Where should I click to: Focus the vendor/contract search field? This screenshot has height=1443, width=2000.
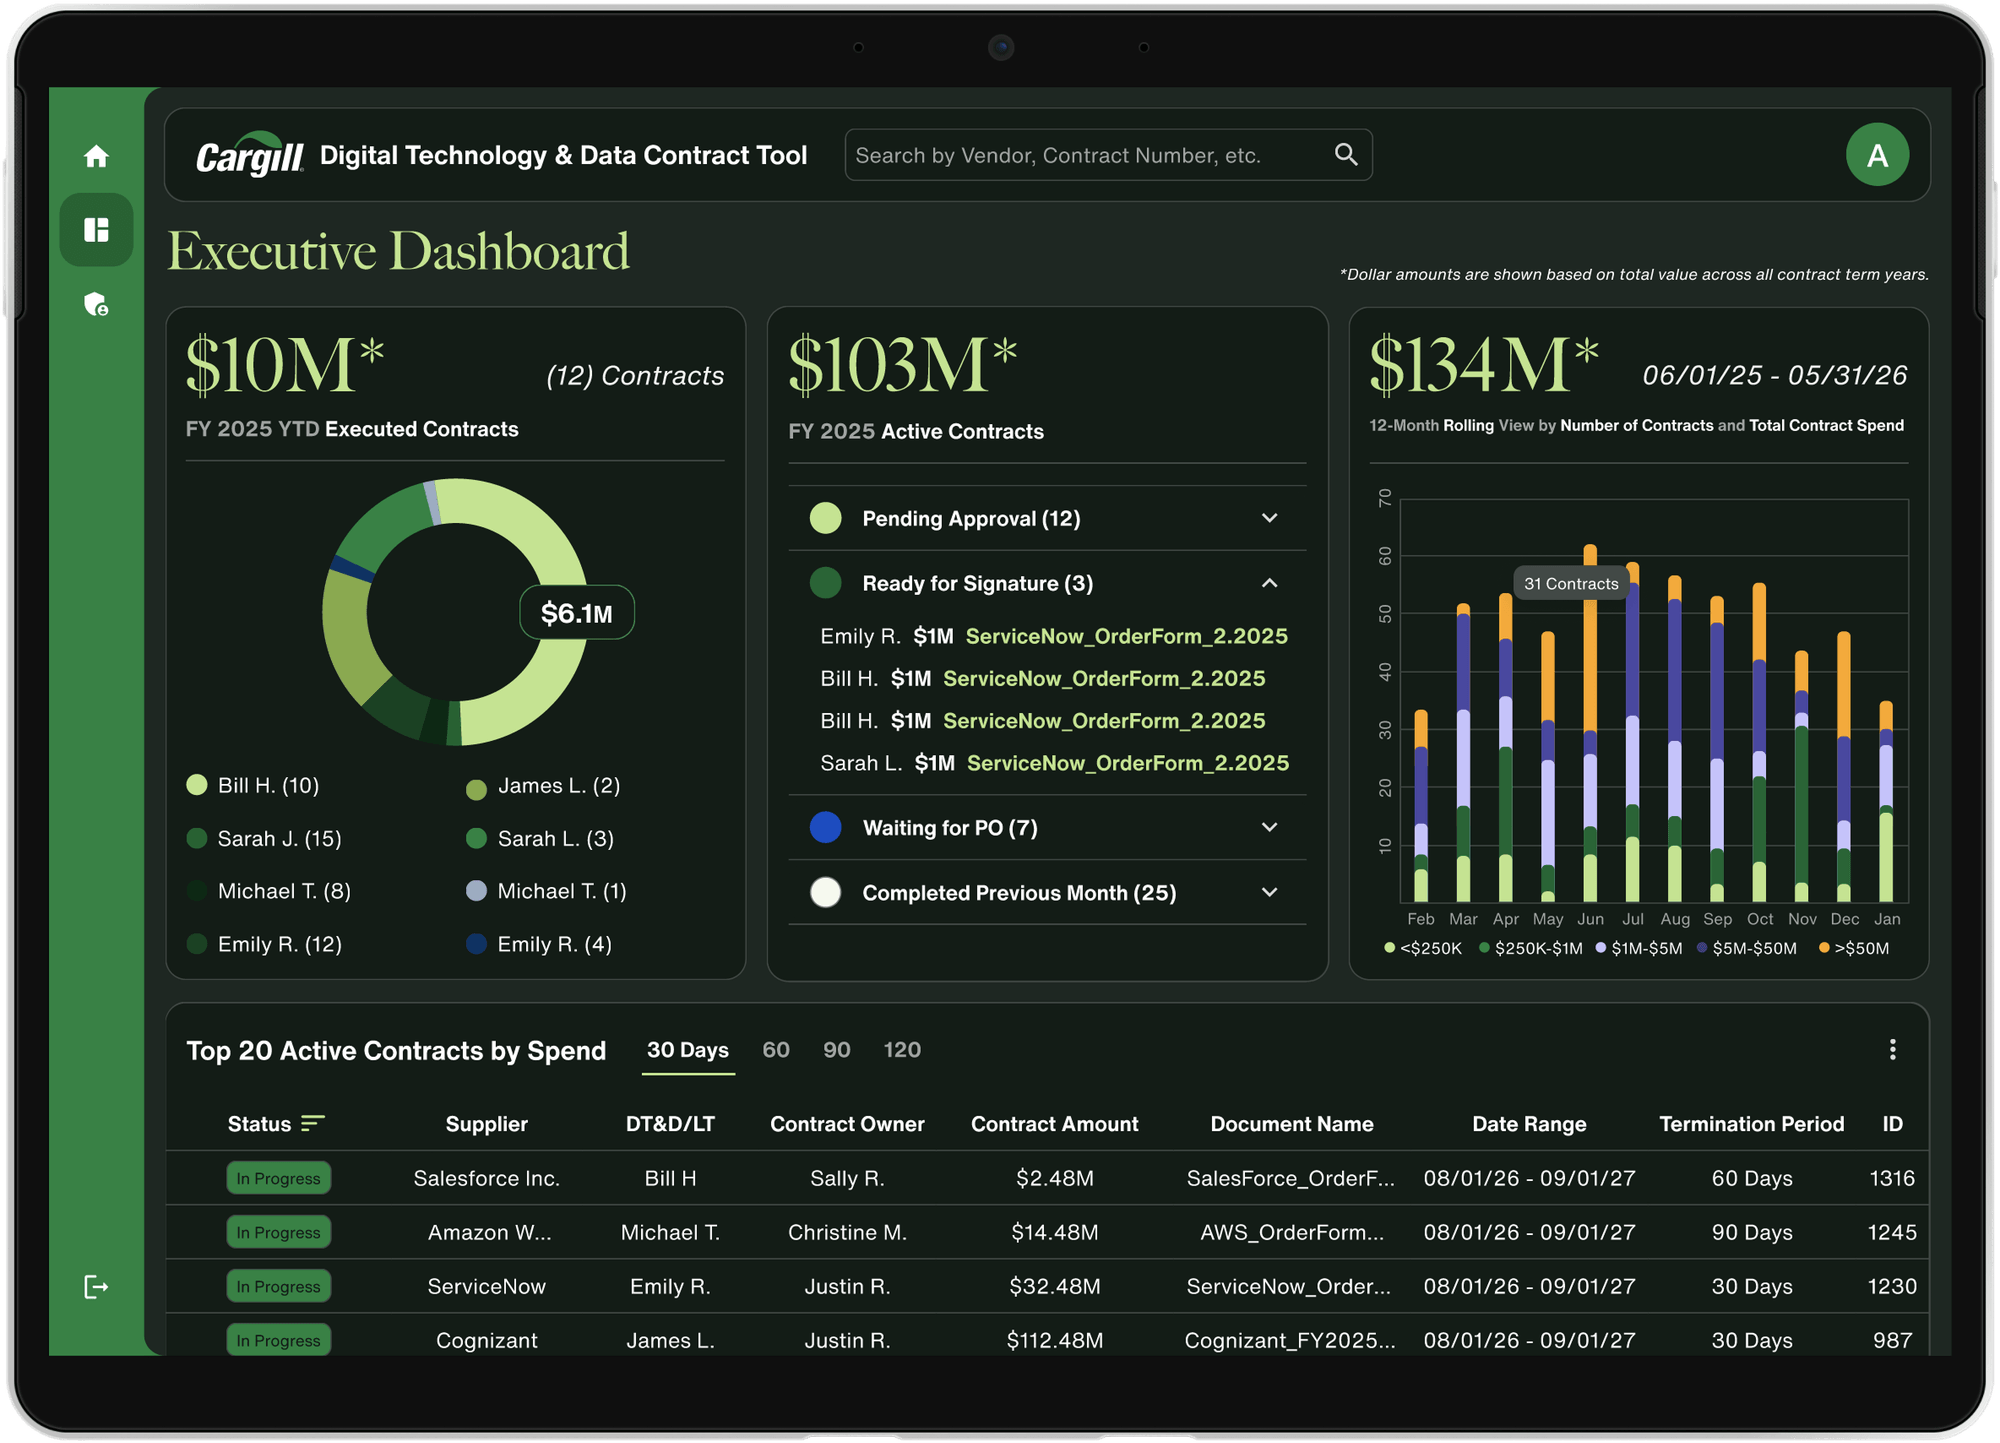[x=1108, y=155]
